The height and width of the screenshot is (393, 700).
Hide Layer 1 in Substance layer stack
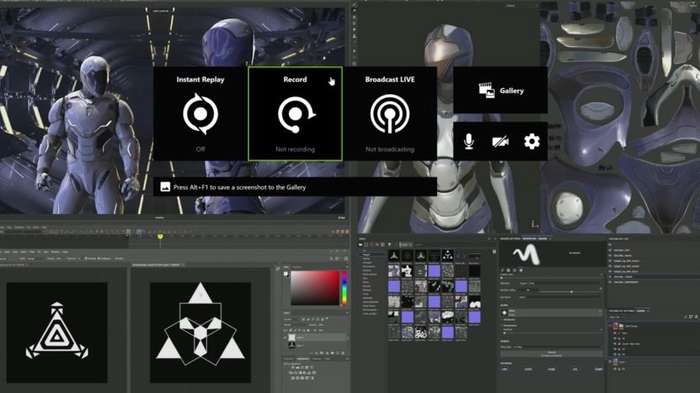point(610,362)
